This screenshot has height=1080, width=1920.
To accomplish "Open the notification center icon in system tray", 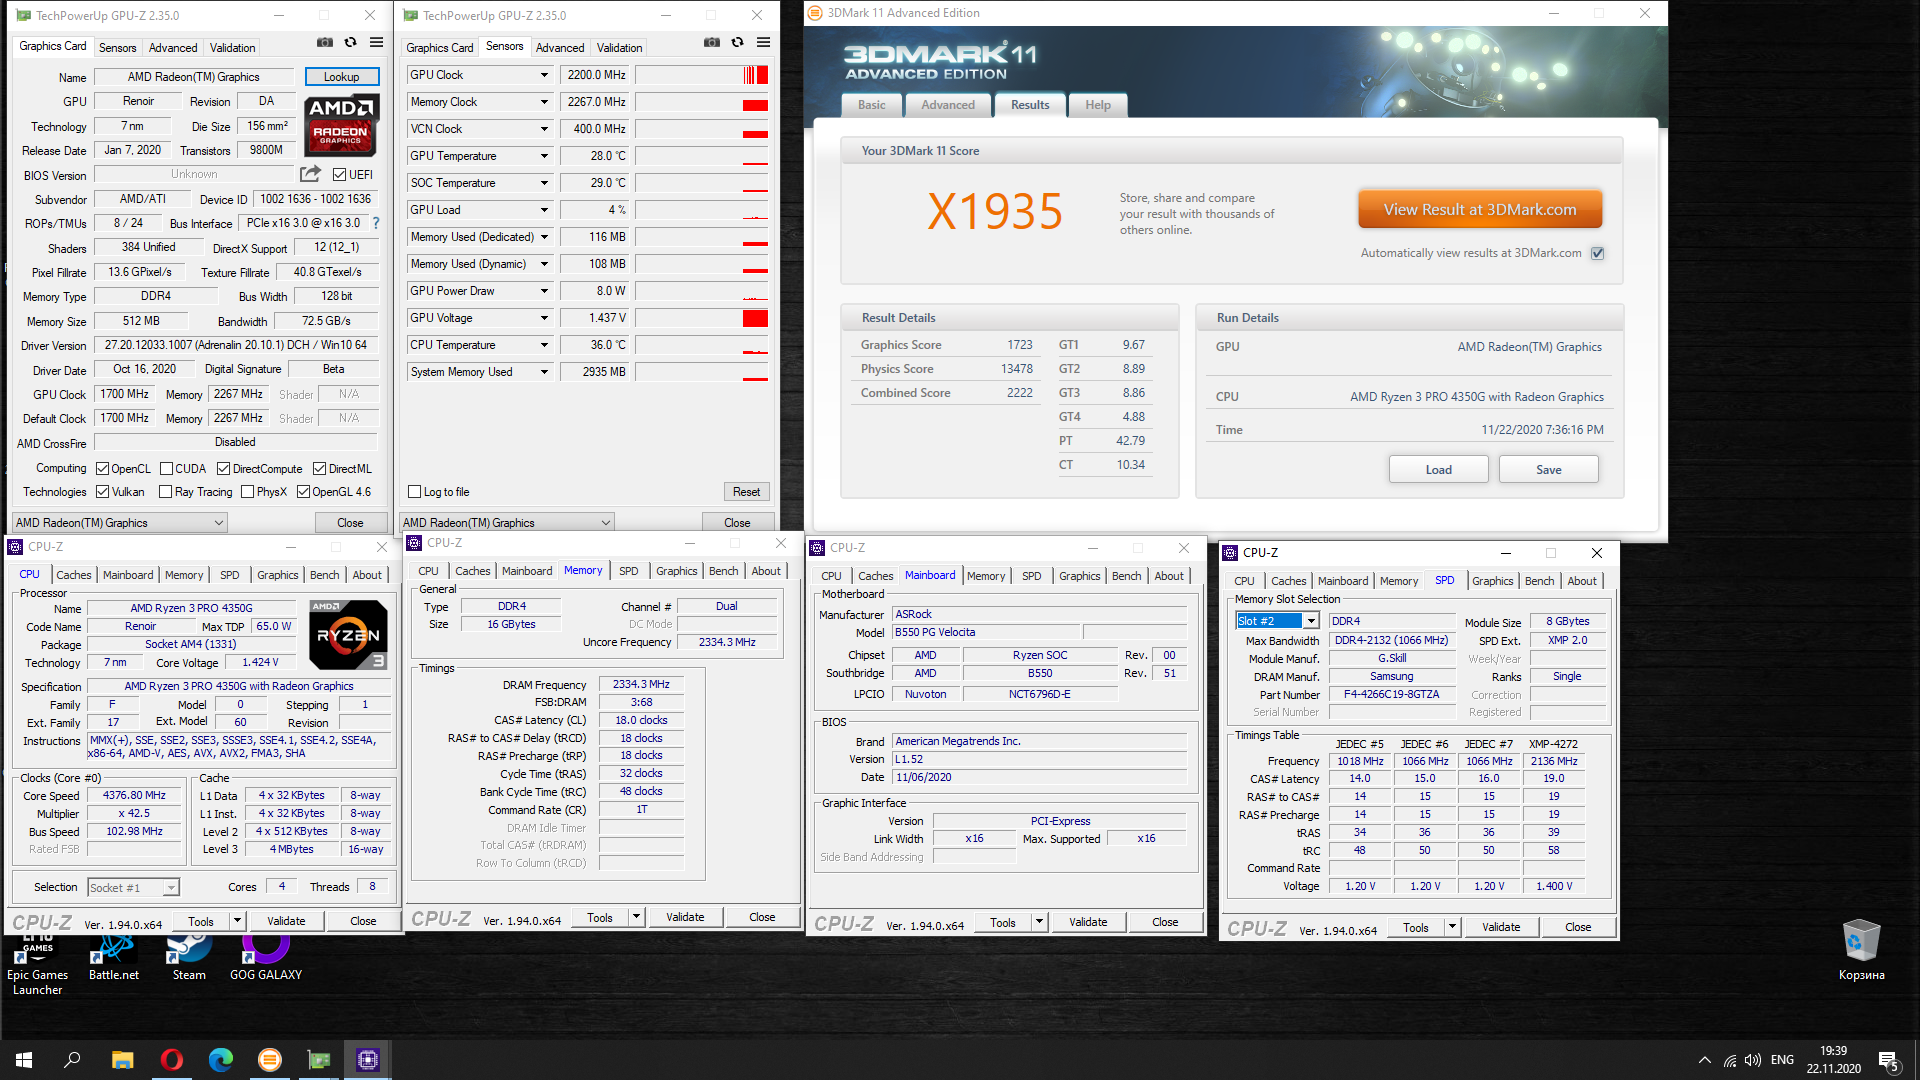I will point(1889,1061).
